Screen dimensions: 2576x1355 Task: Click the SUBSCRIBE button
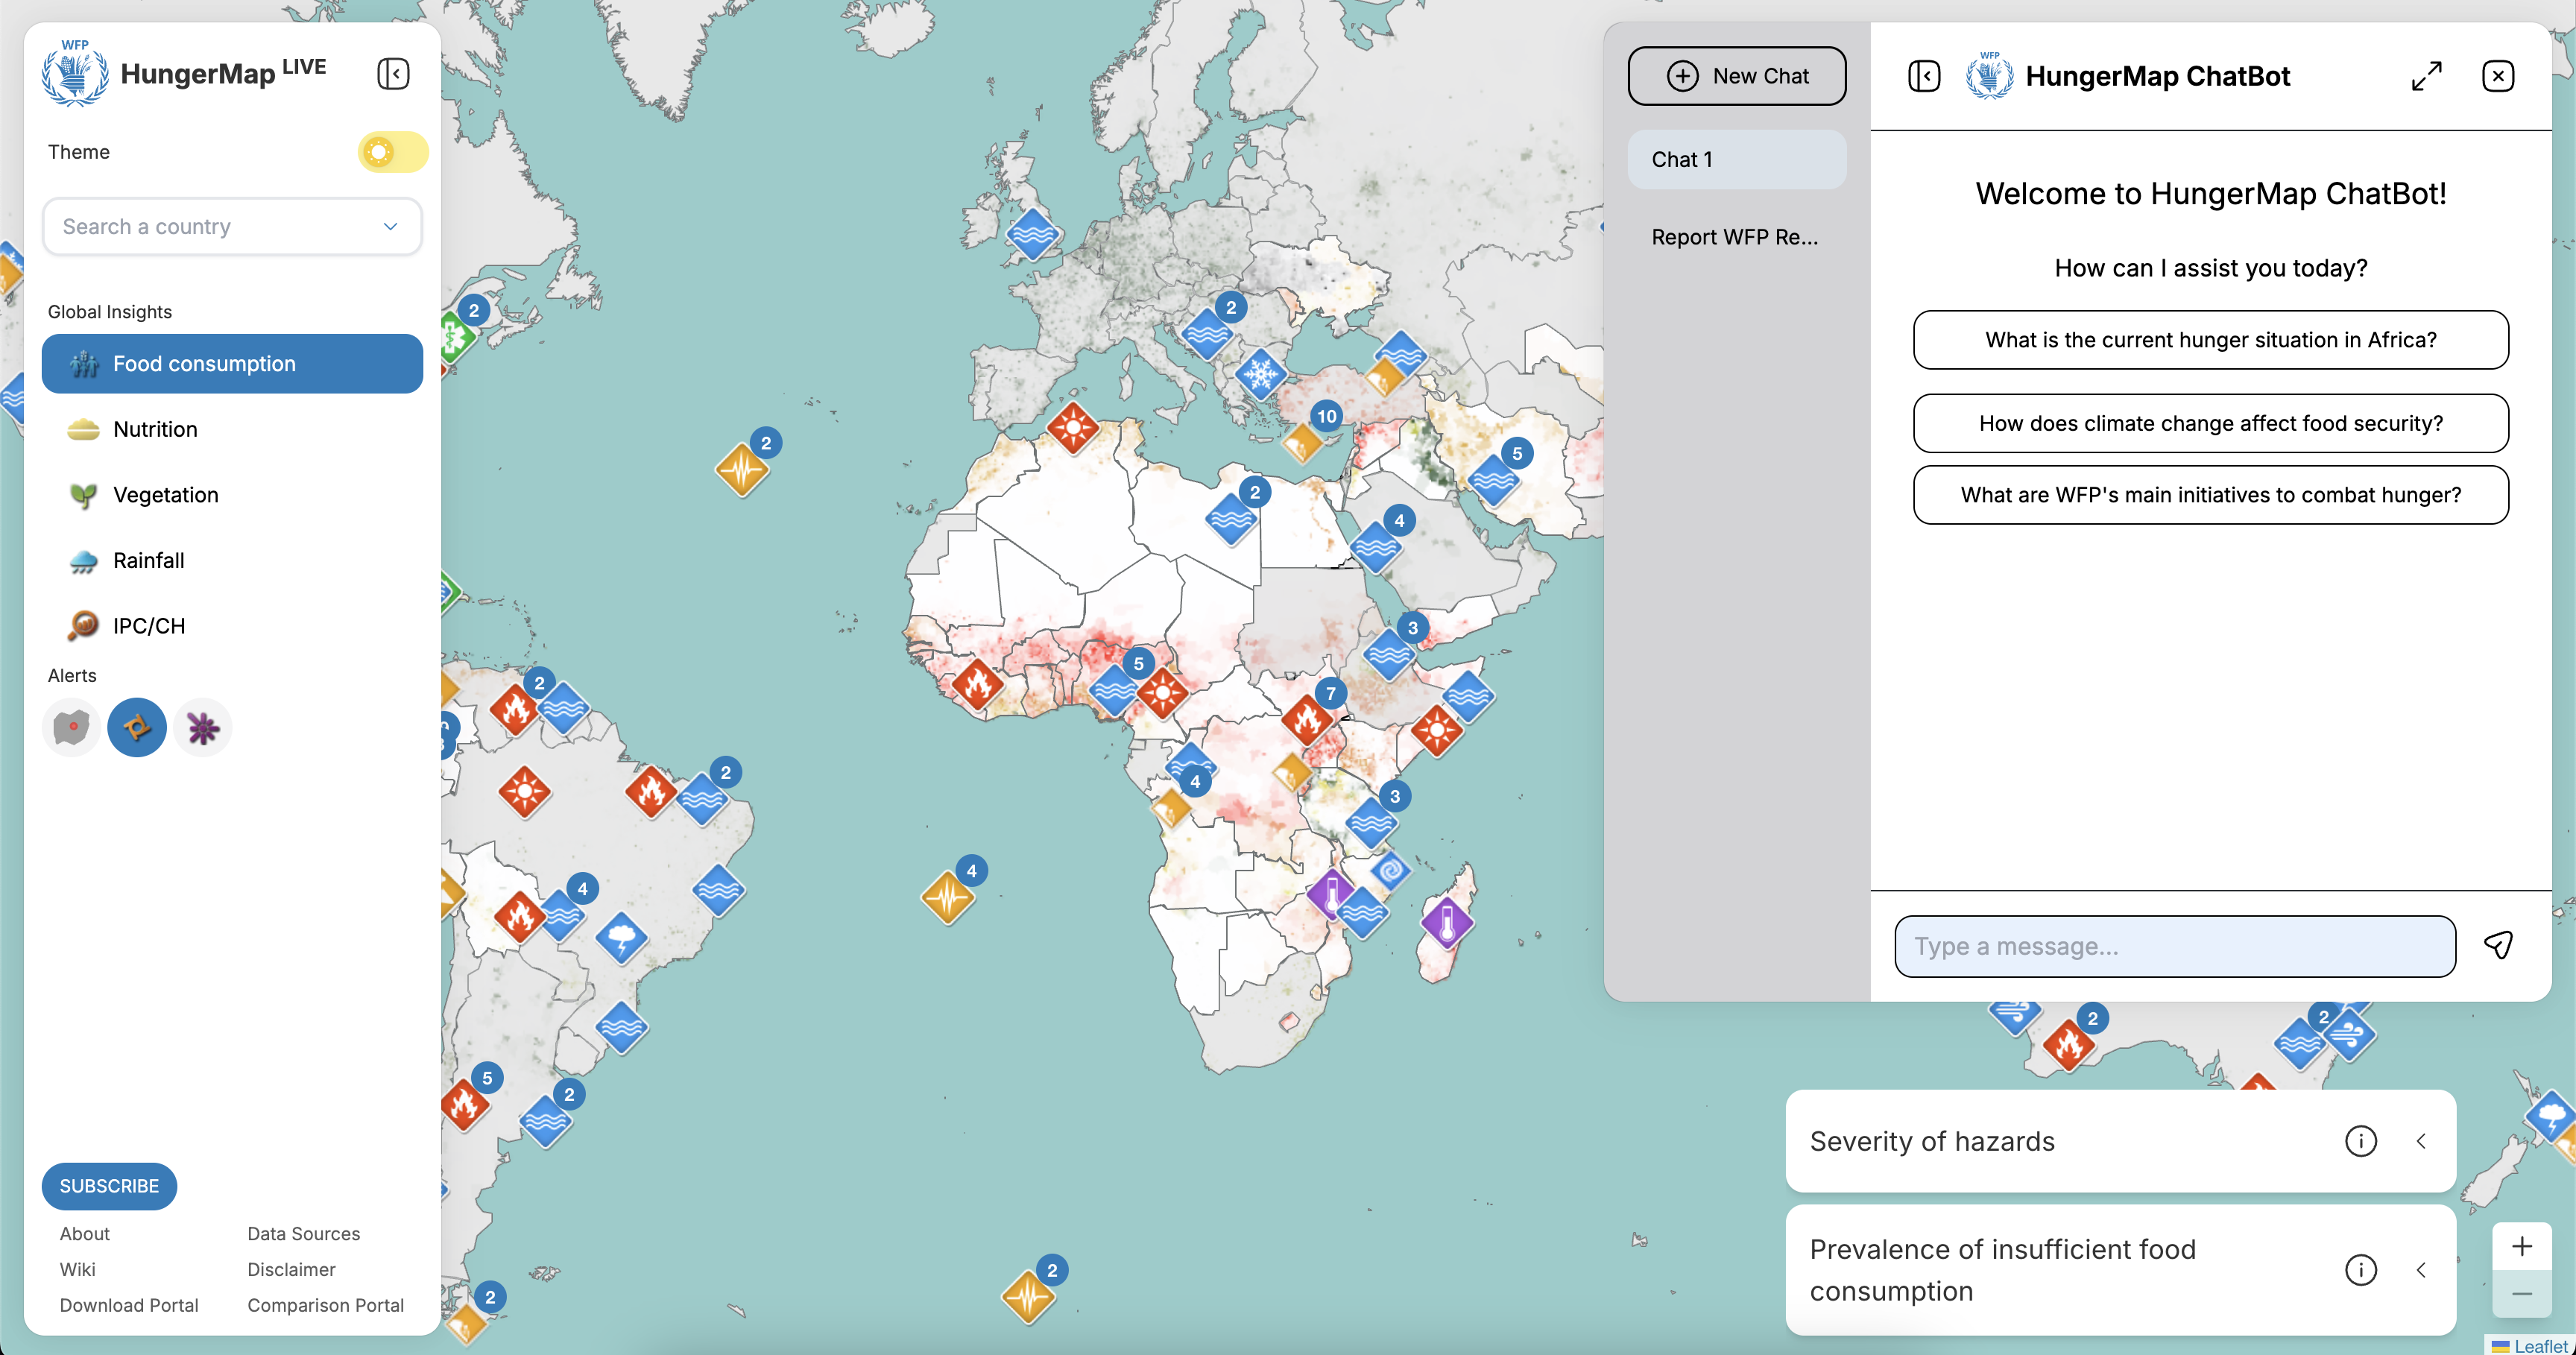[109, 1186]
